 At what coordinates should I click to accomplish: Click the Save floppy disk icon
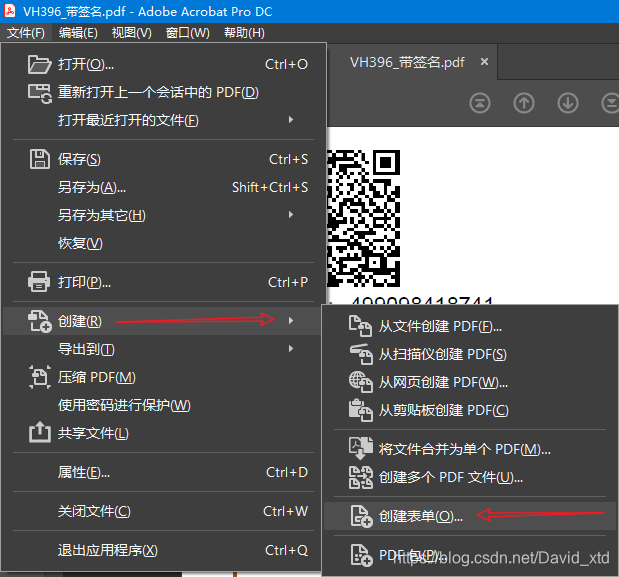pos(39,159)
